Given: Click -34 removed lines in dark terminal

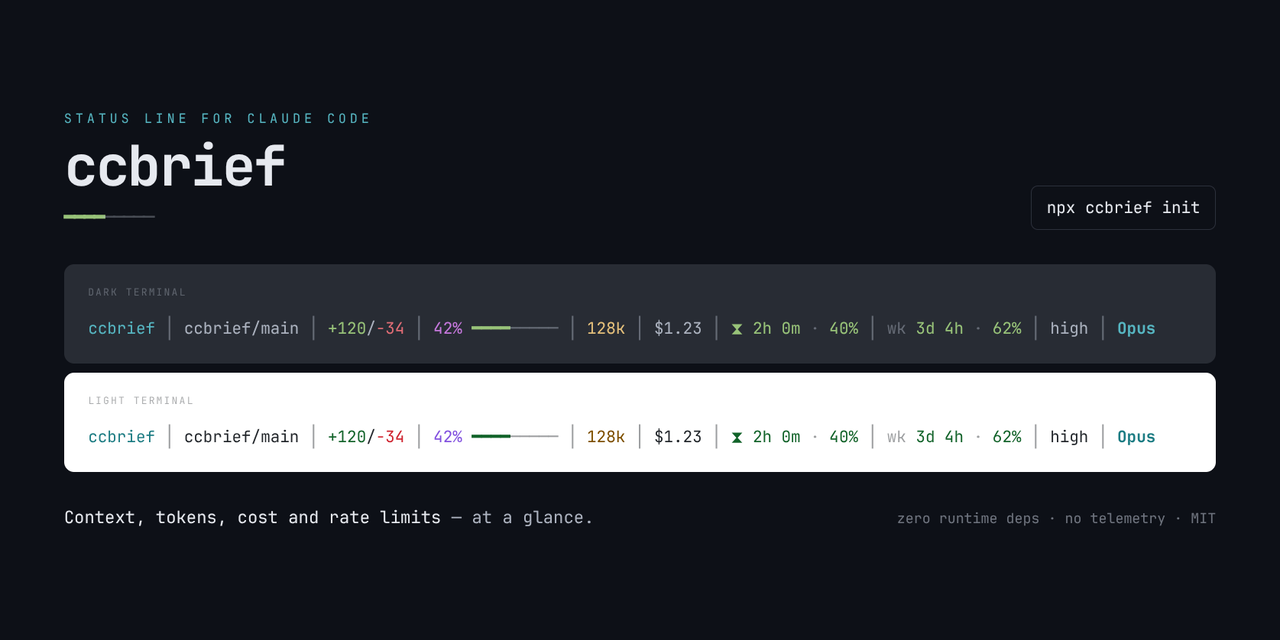Looking at the screenshot, I should (x=390, y=328).
